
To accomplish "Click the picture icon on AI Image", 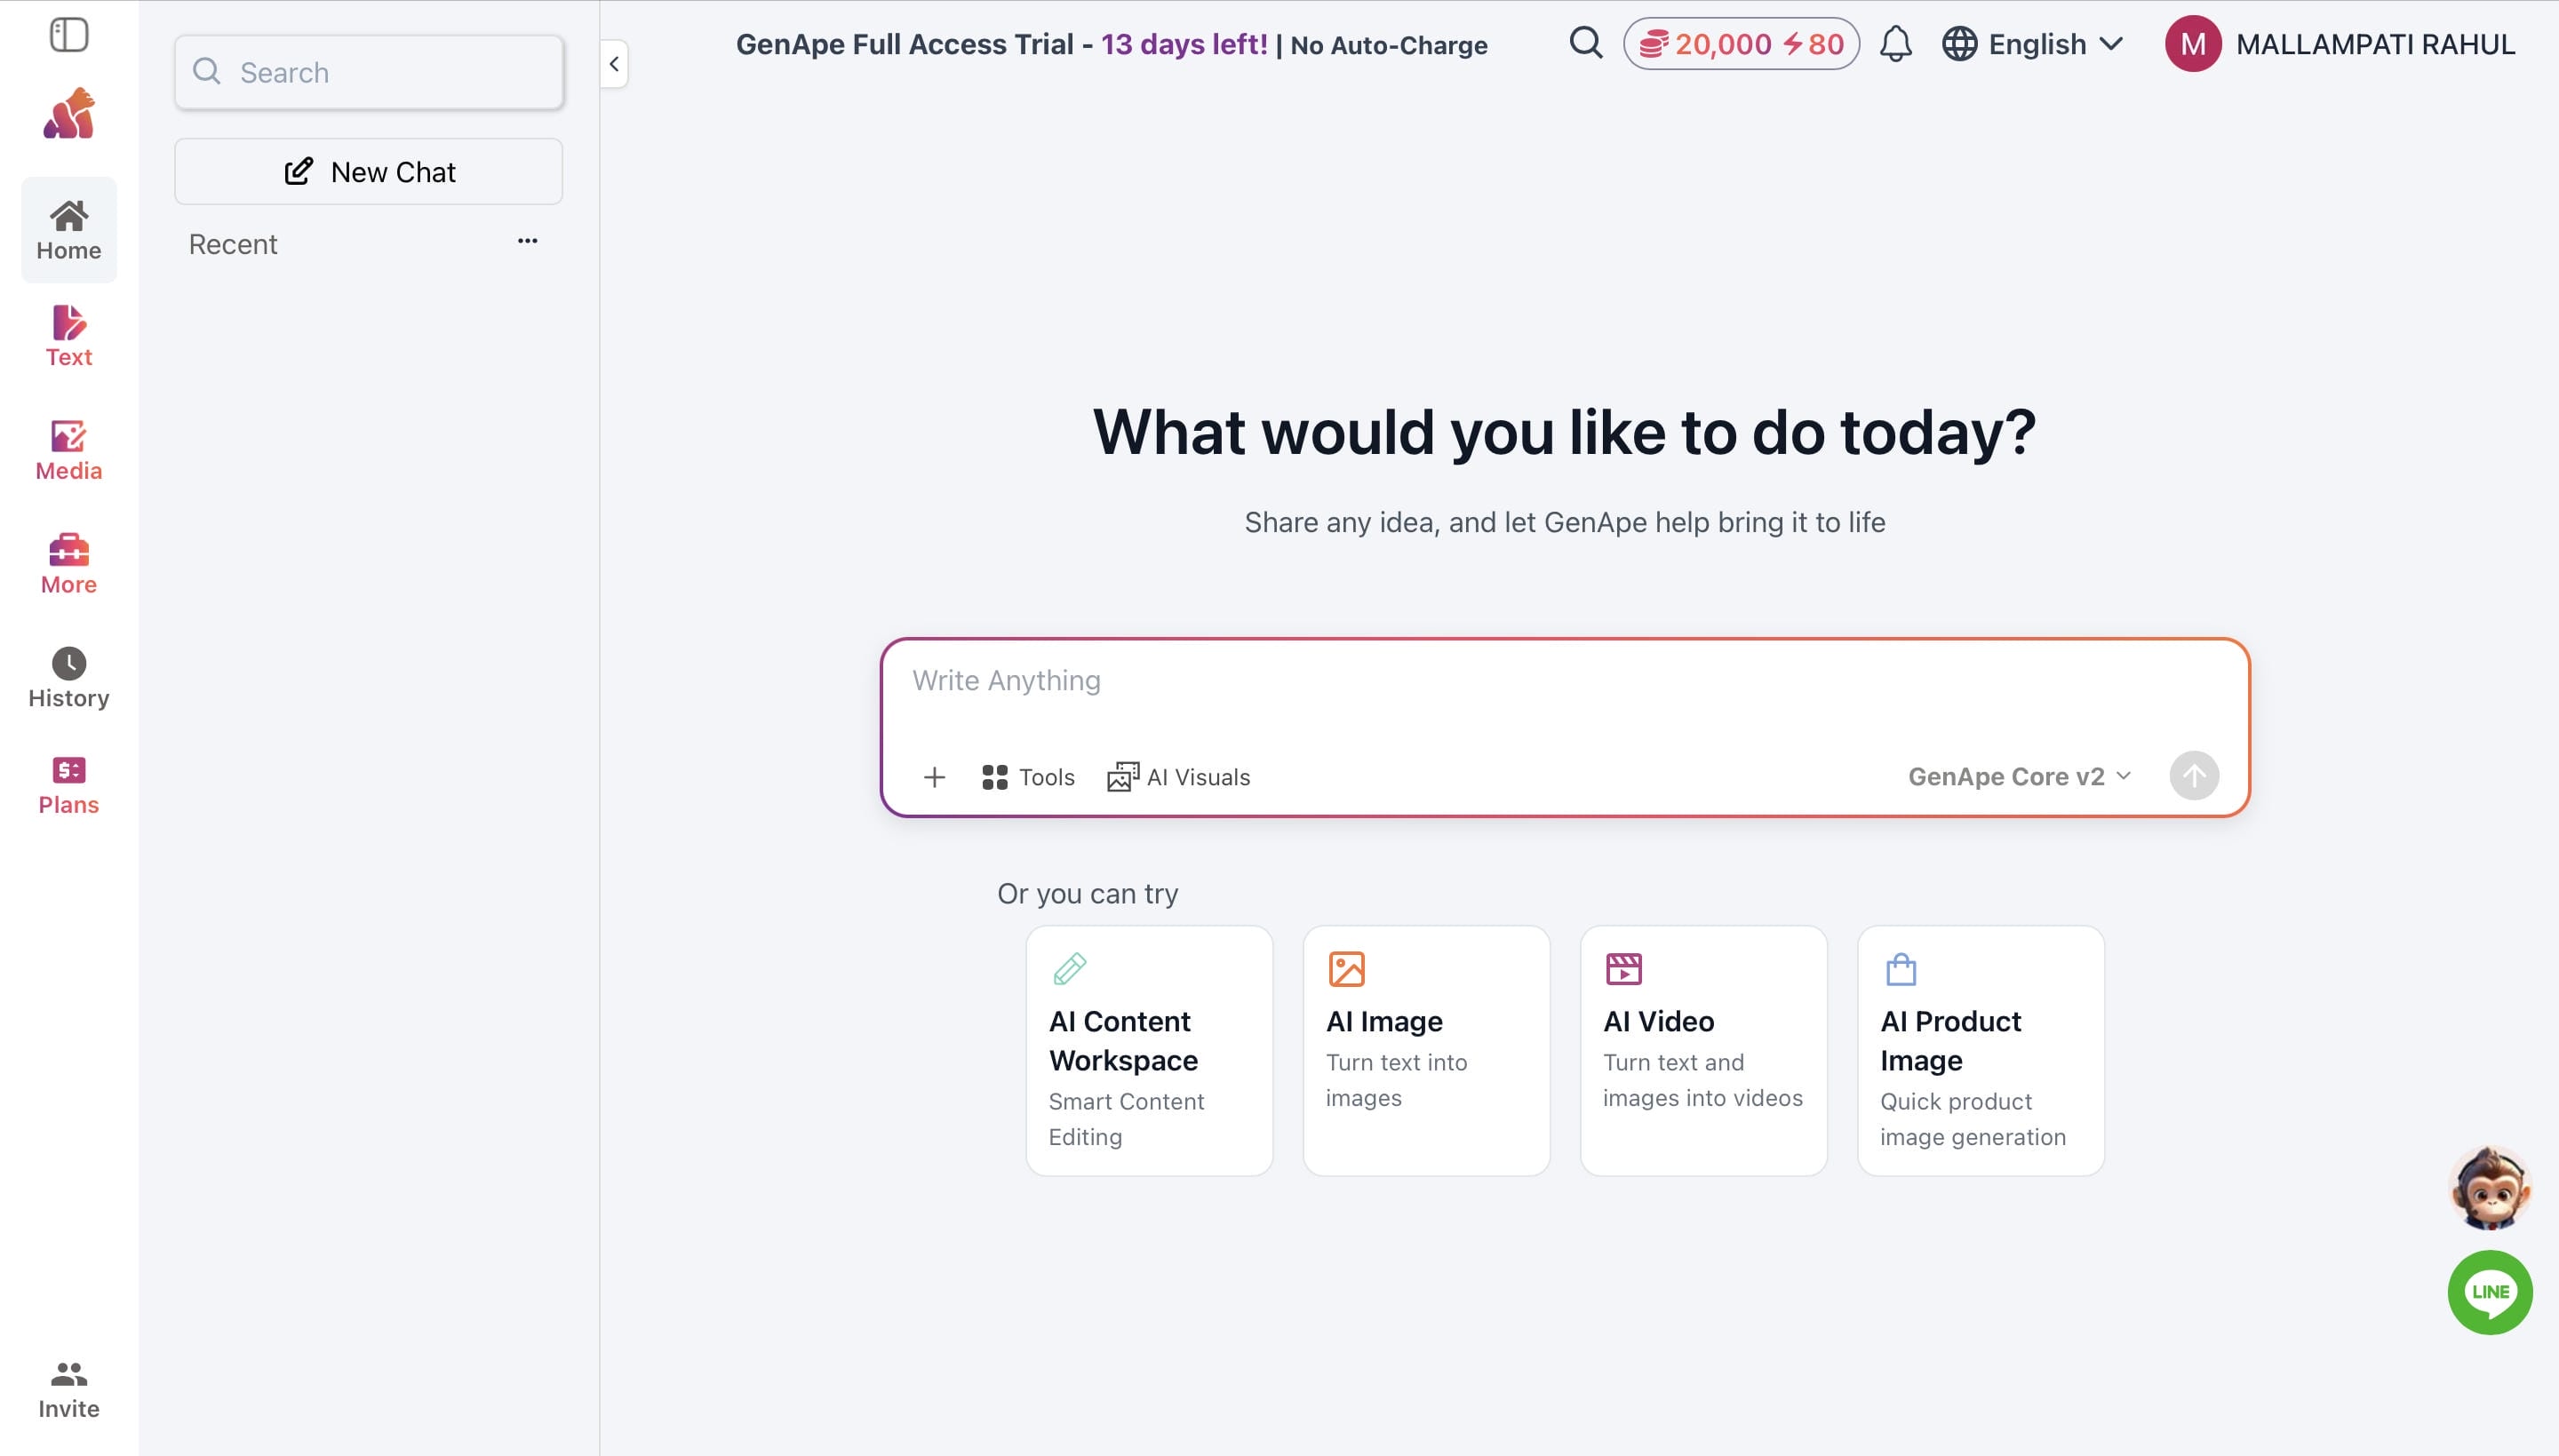I will pyautogui.click(x=1346, y=969).
